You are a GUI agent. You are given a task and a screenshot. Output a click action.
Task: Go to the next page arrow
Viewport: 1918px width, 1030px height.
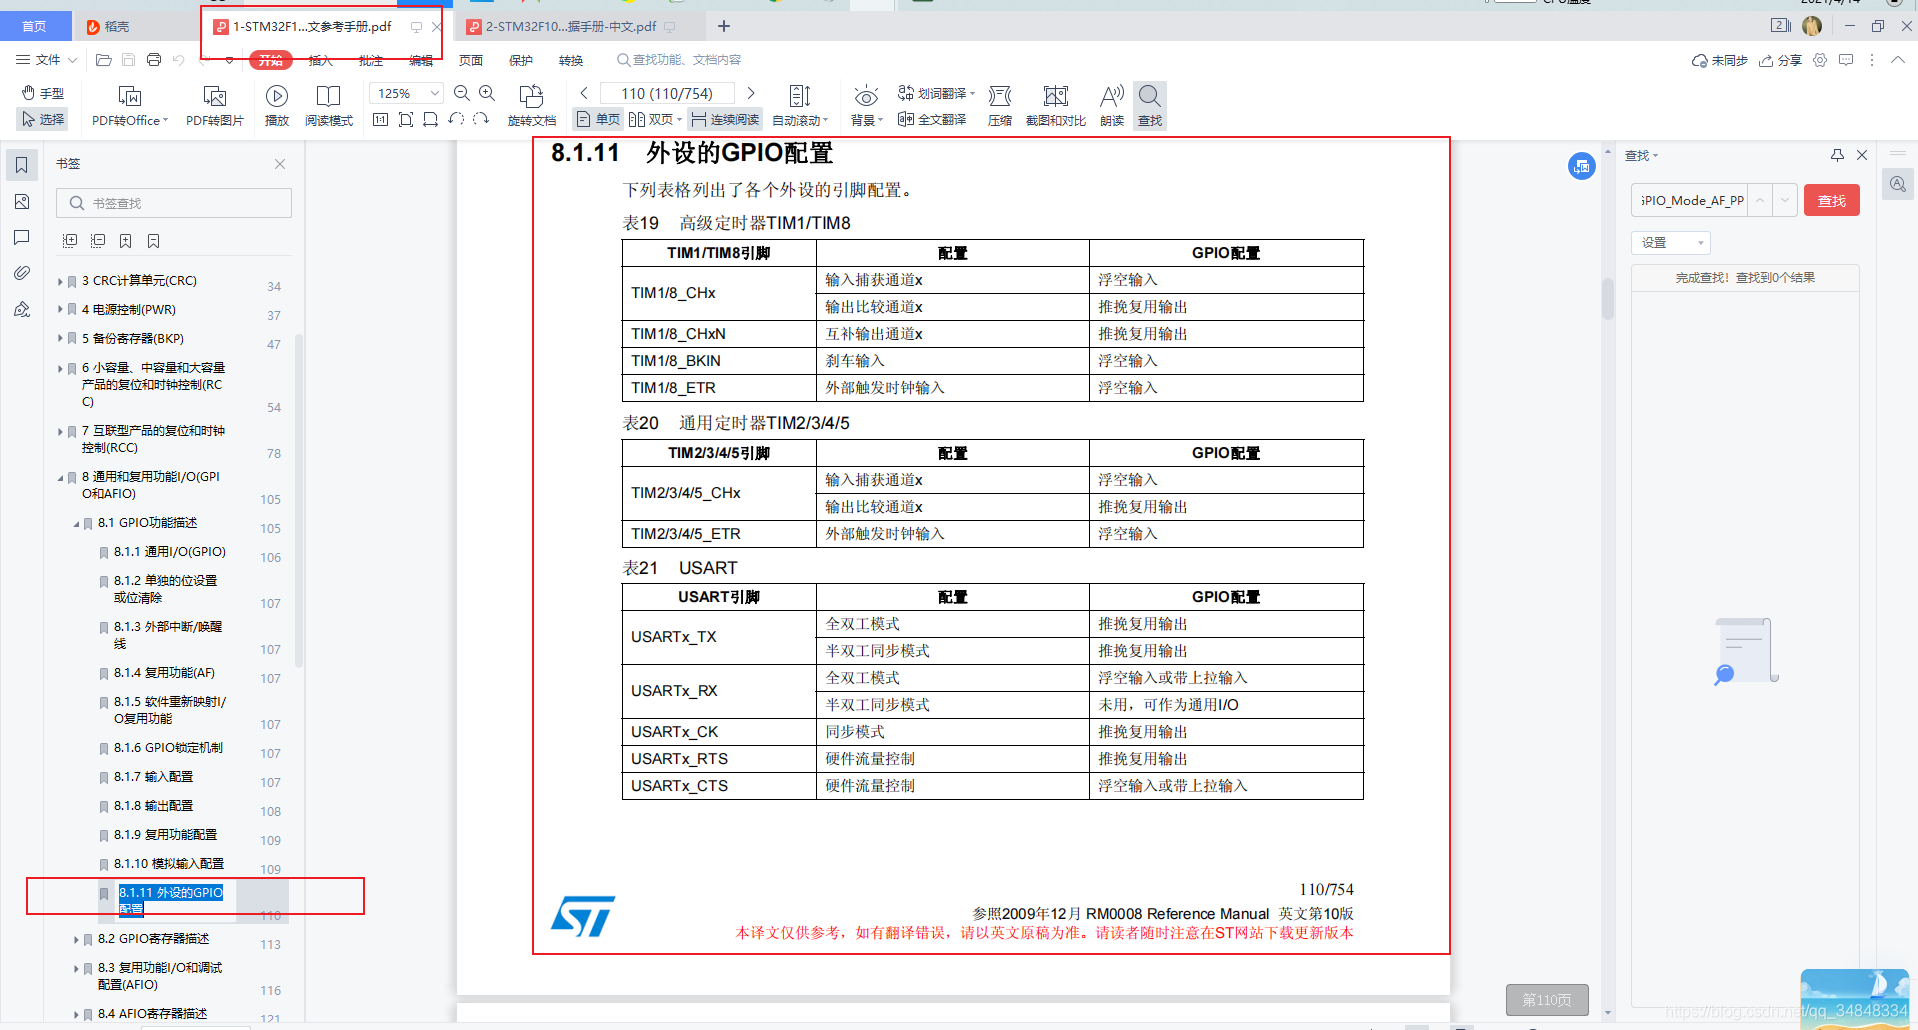[751, 93]
